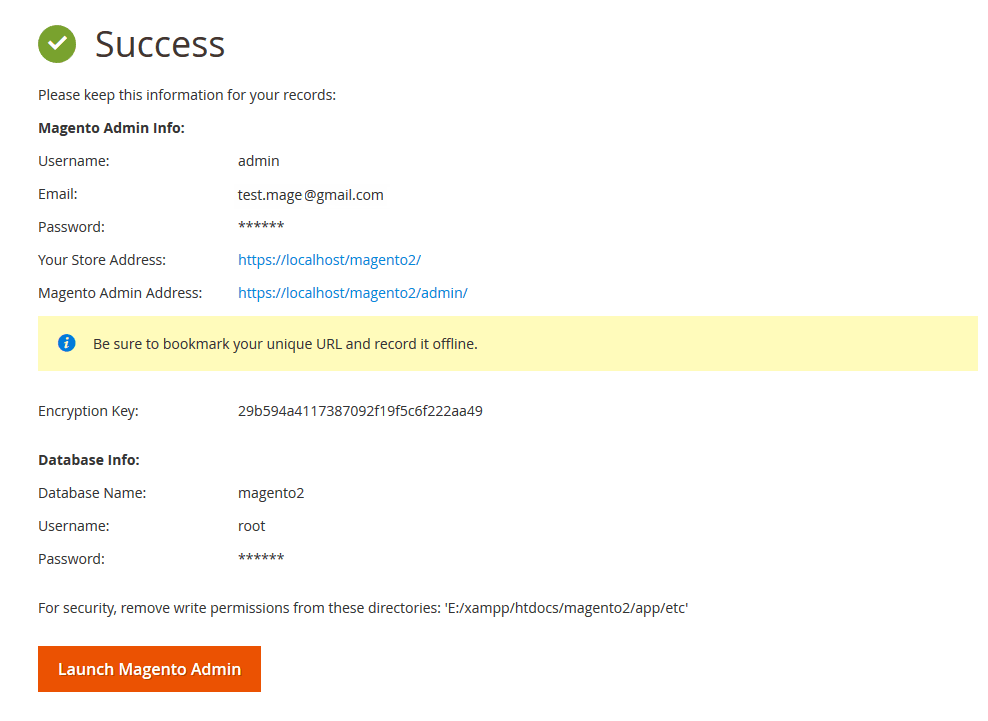
Task: Click the blue info icon in yellow notice
Action: tap(67, 343)
